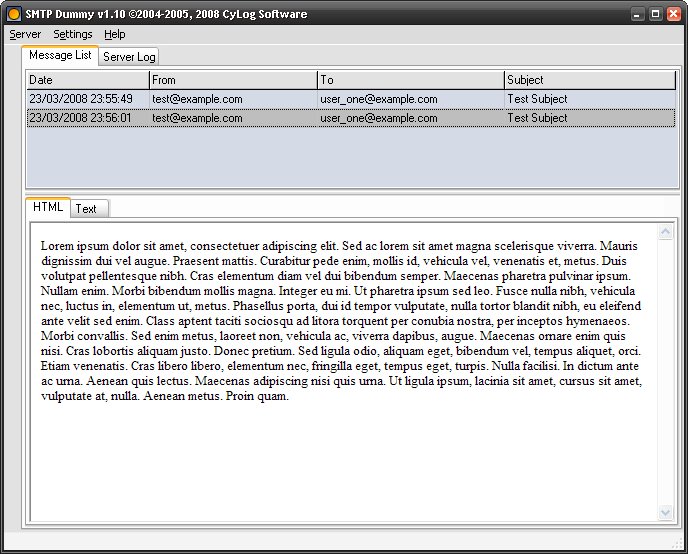Click the scroll up arrow in message body
This screenshot has width=688, height=554.
(666, 232)
